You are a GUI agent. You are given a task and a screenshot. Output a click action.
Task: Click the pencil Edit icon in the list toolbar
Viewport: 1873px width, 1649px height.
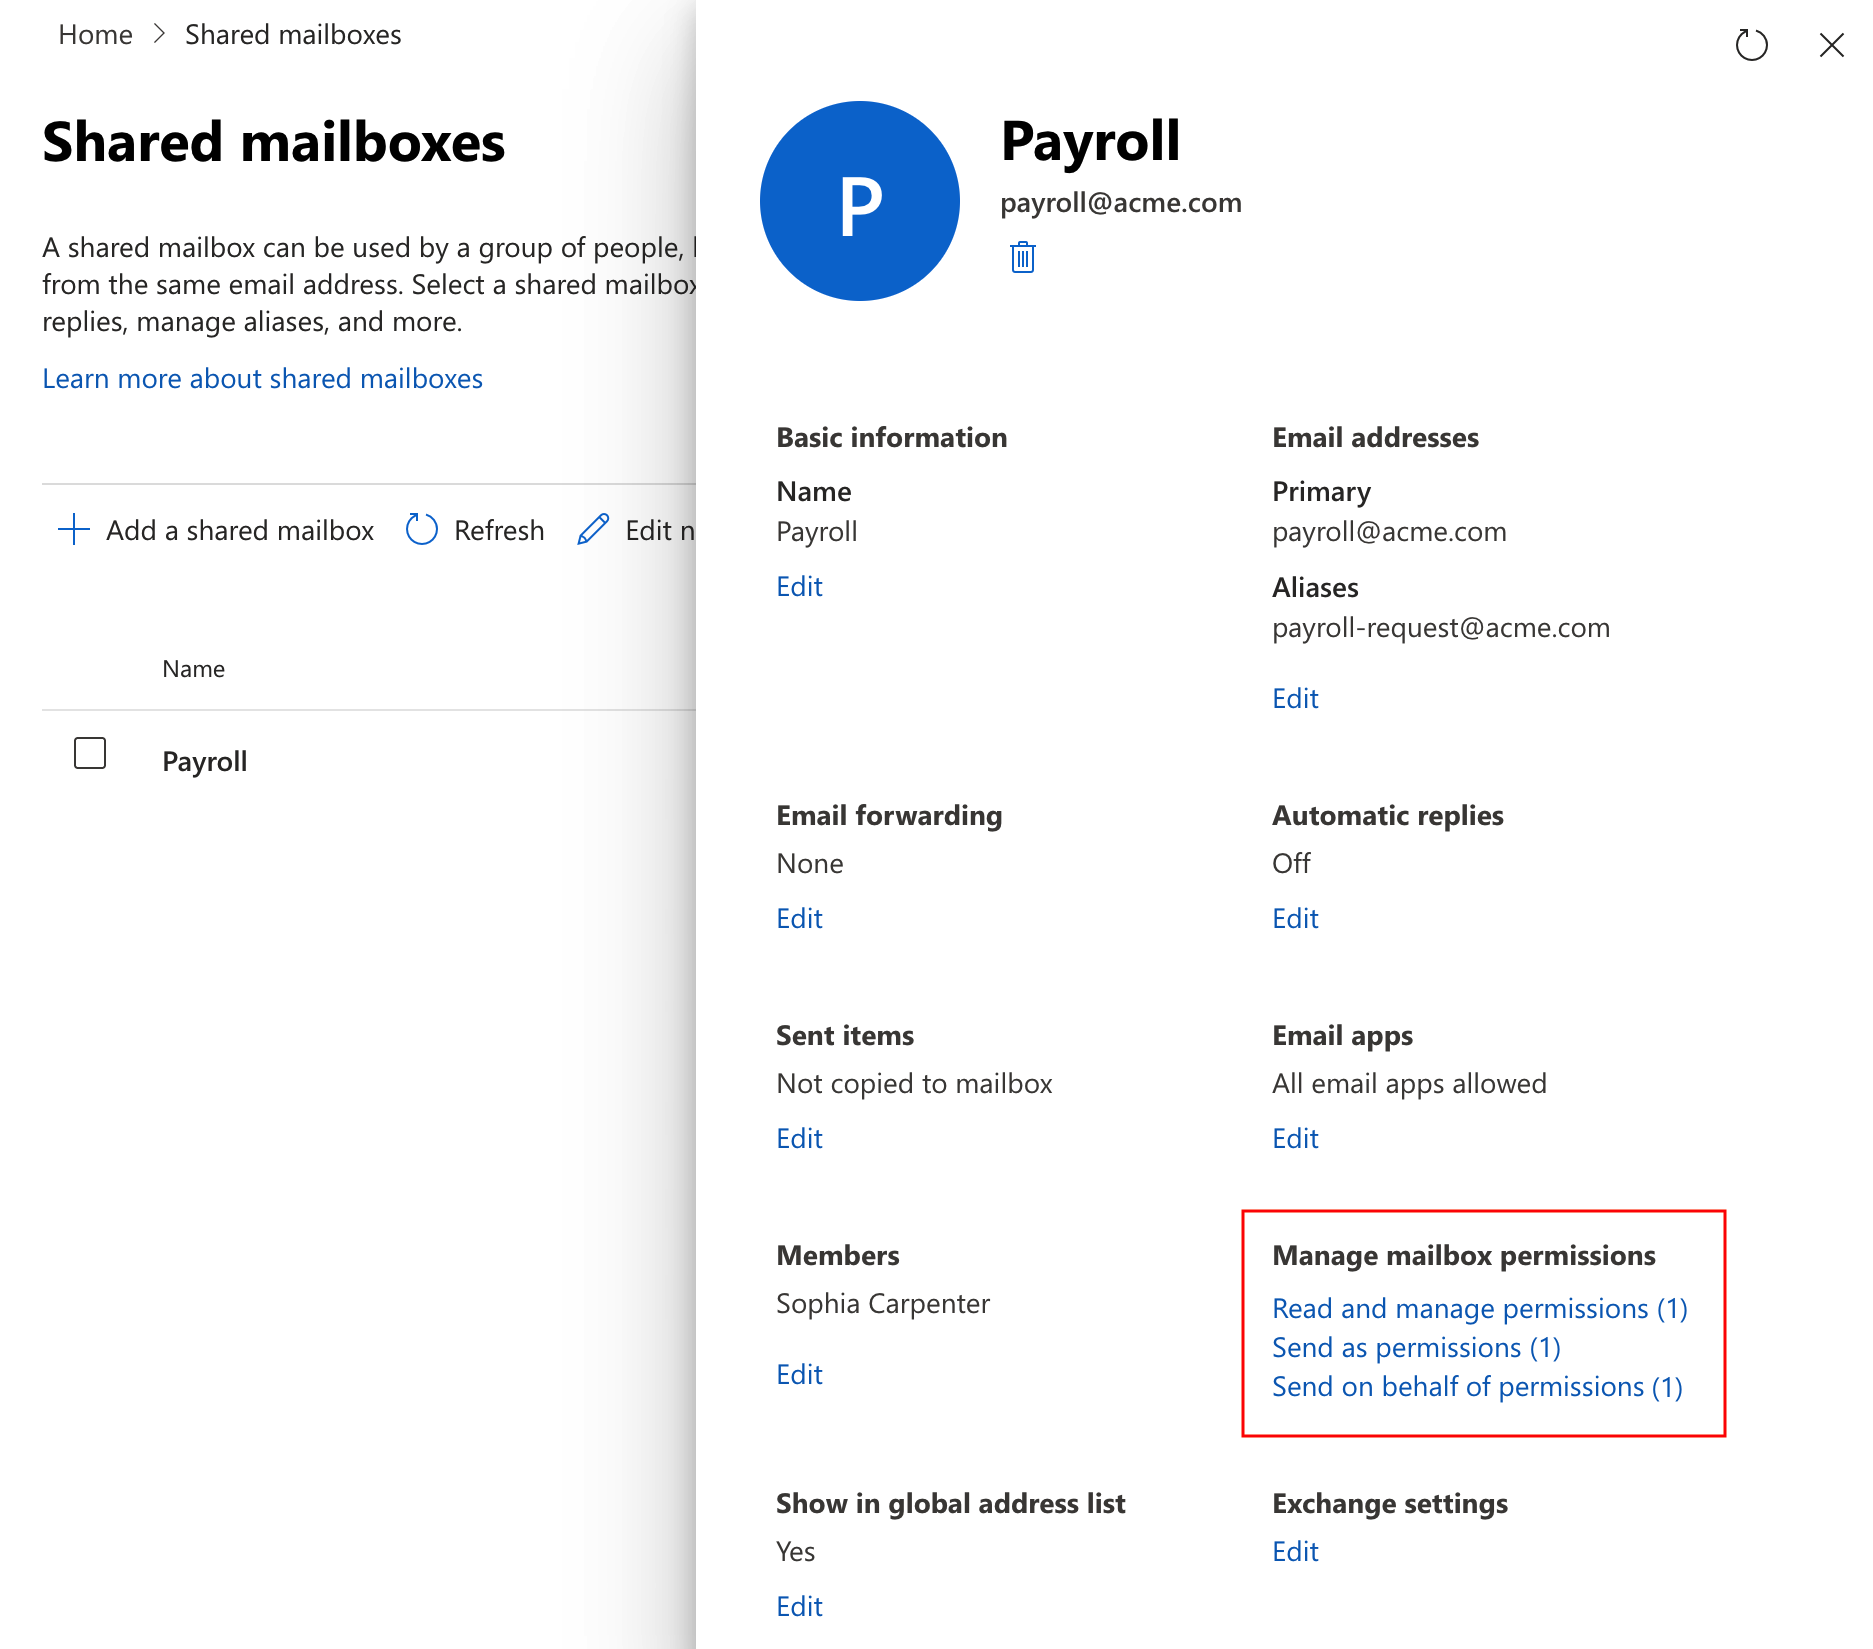[593, 529]
